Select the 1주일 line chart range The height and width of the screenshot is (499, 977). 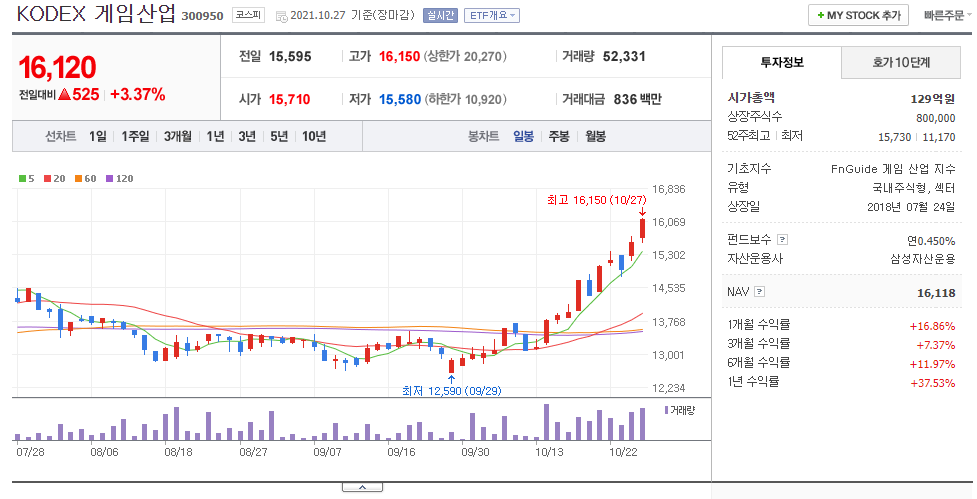(135, 136)
